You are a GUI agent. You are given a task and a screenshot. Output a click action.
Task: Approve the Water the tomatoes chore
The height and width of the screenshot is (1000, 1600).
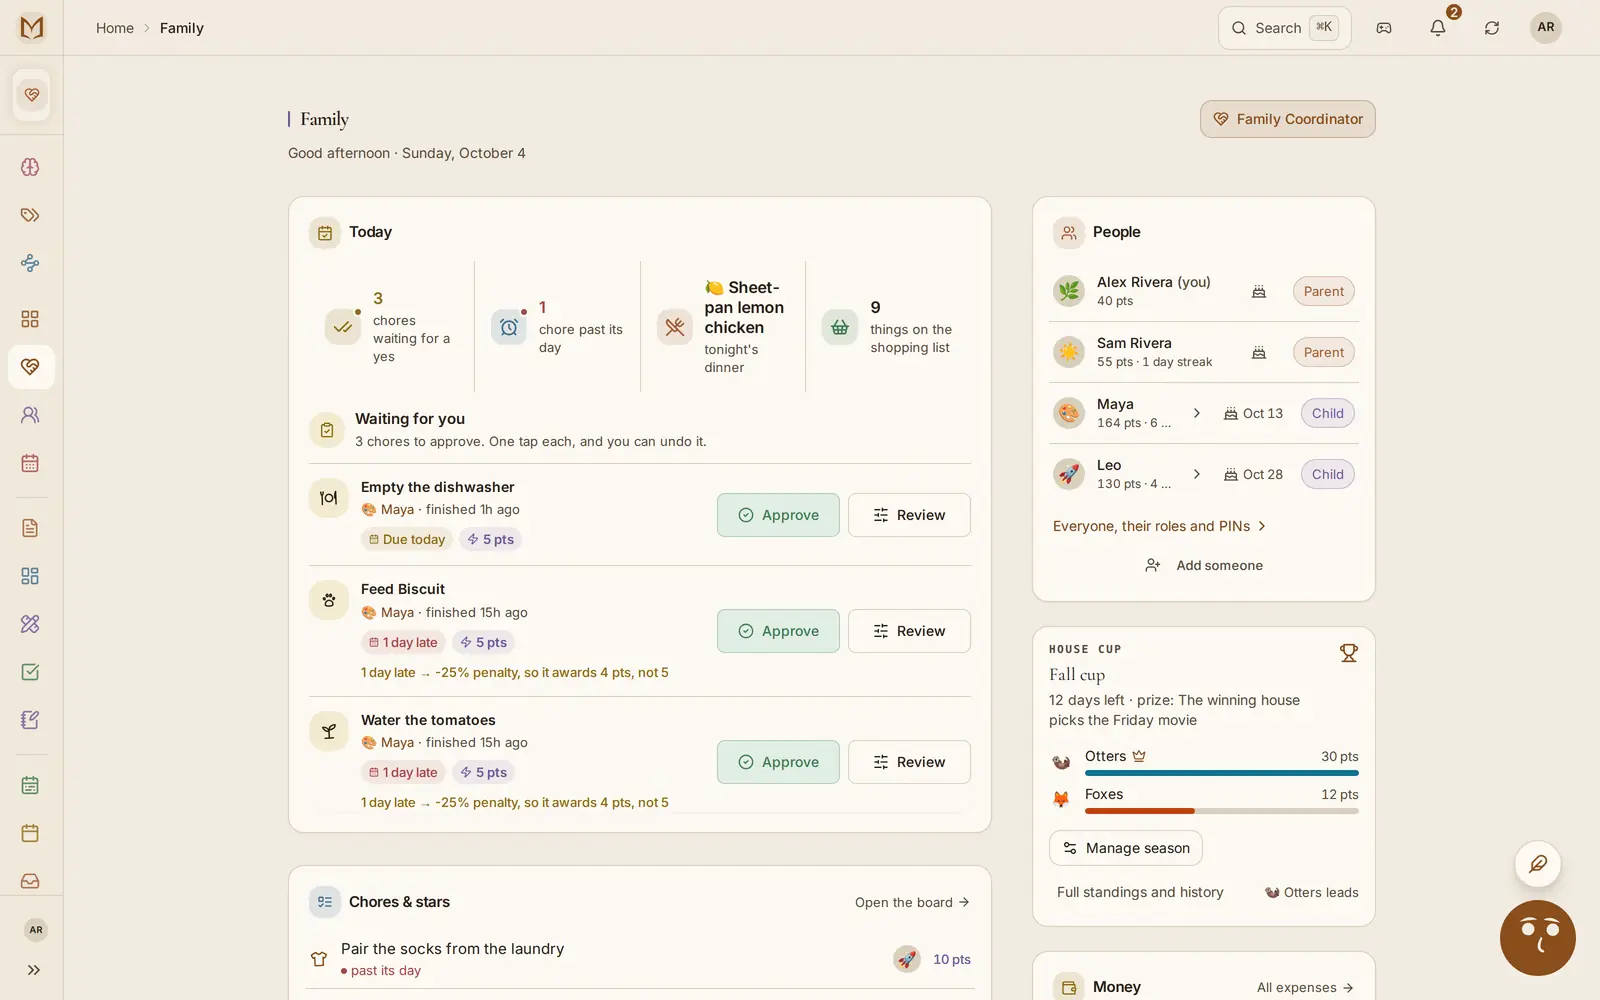778,762
